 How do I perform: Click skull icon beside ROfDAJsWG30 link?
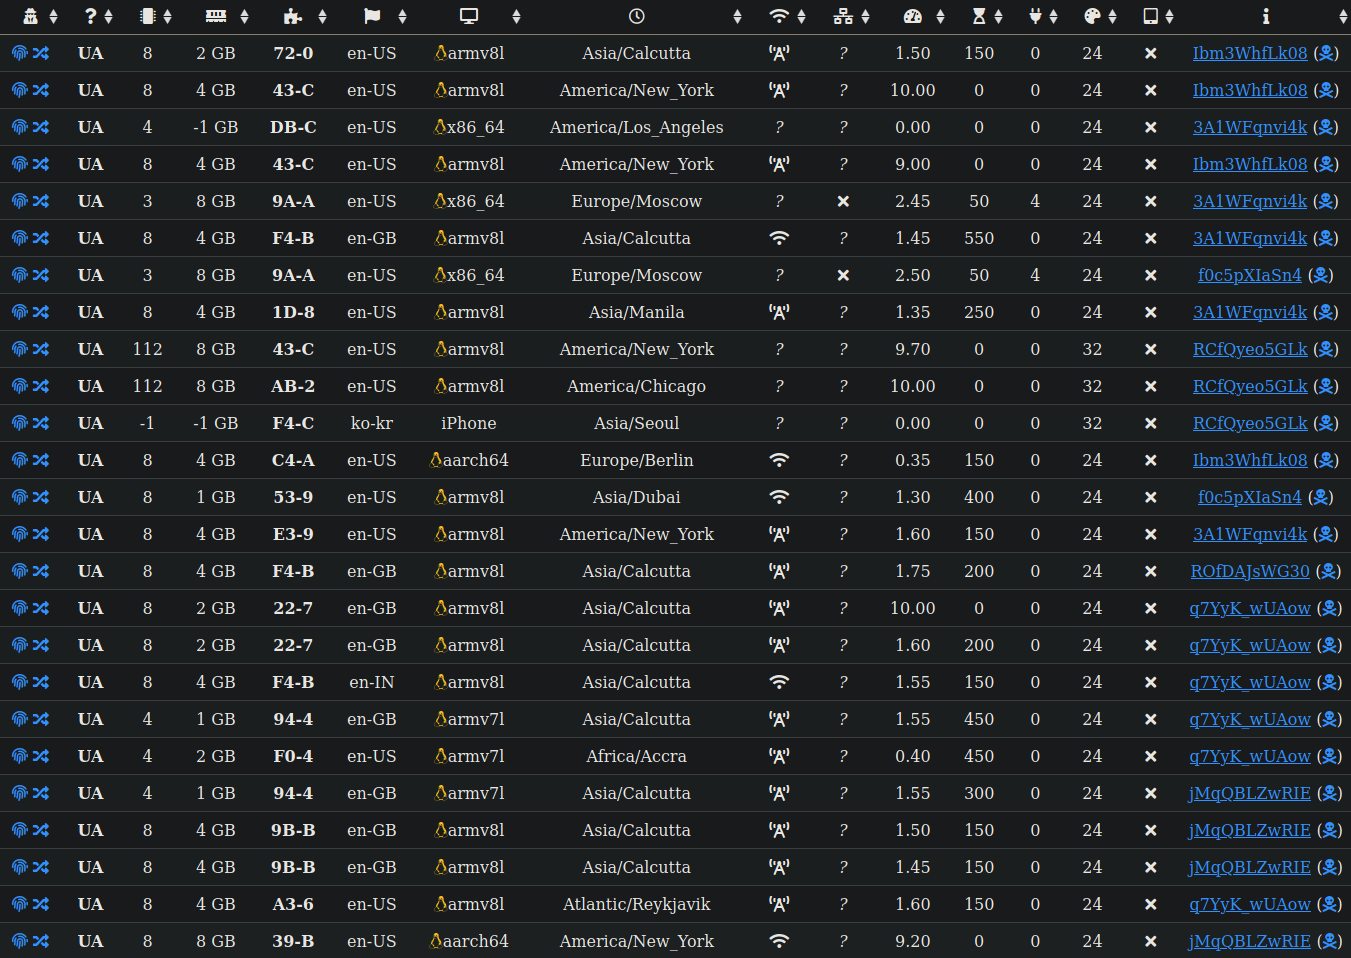[1328, 571]
